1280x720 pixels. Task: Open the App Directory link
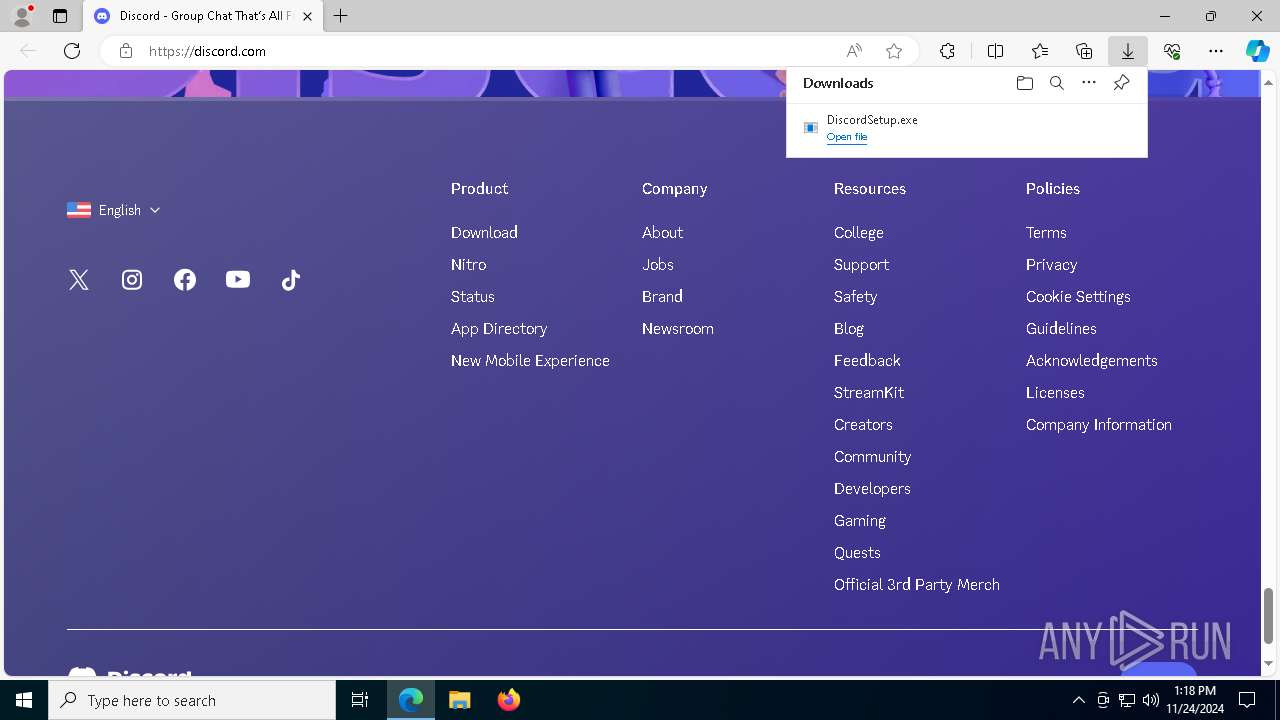[x=499, y=328]
